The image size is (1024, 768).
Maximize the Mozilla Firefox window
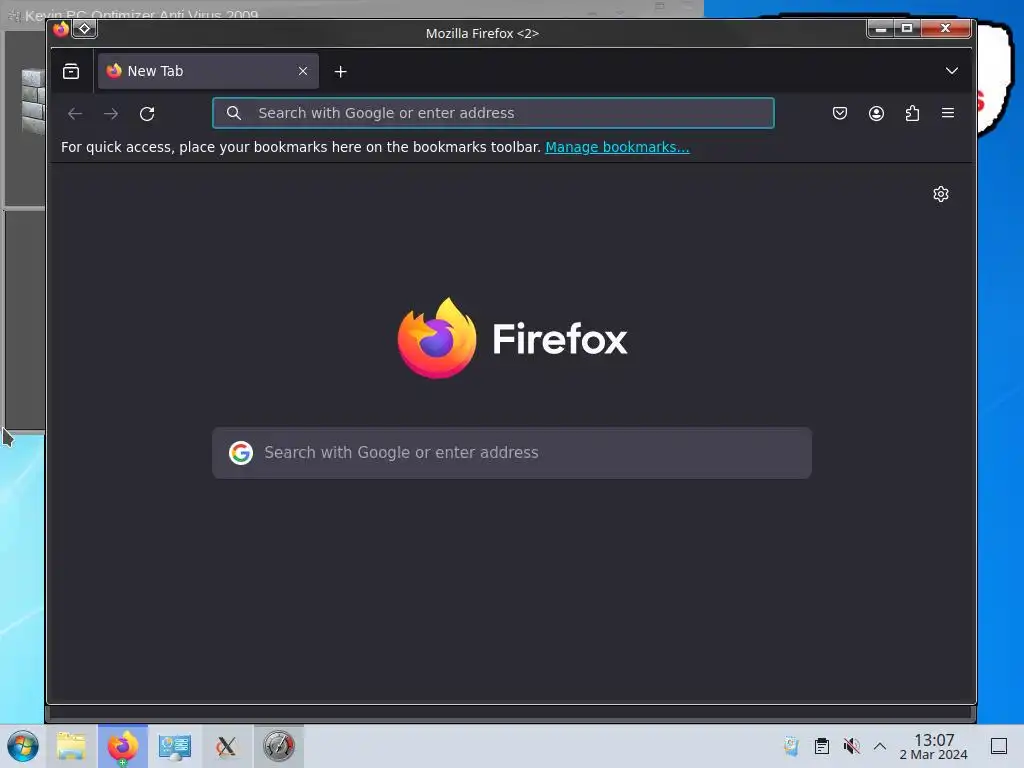907,29
